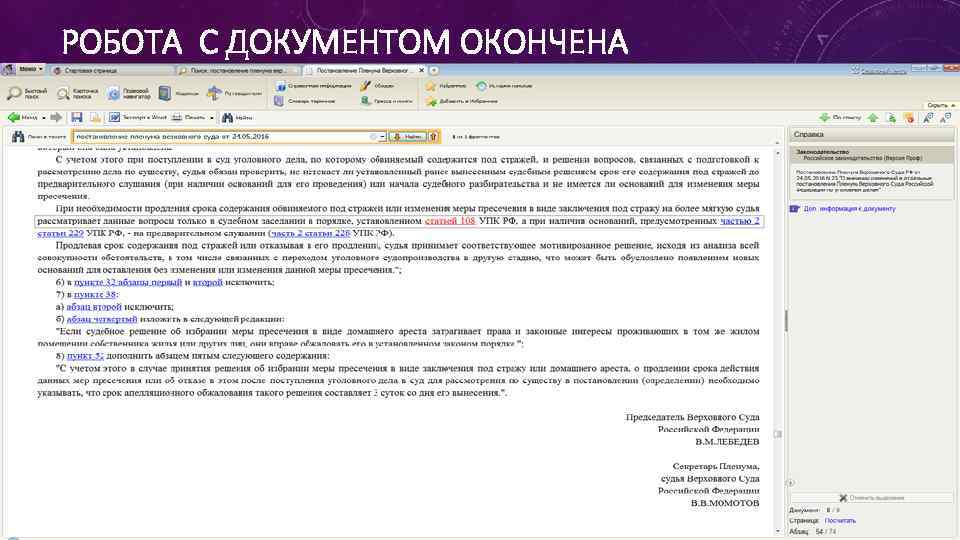This screenshot has width=960, height=540.
Task: Expand Назад history dropdown arrow
Action: click(43, 118)
